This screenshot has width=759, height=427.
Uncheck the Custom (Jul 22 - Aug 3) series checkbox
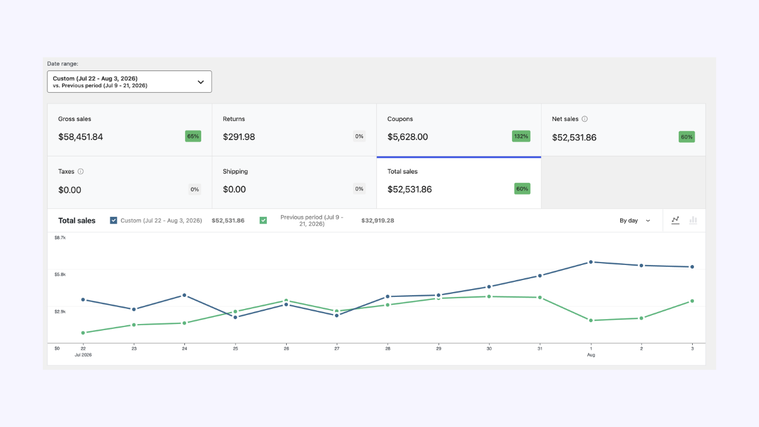coord(113,220)
